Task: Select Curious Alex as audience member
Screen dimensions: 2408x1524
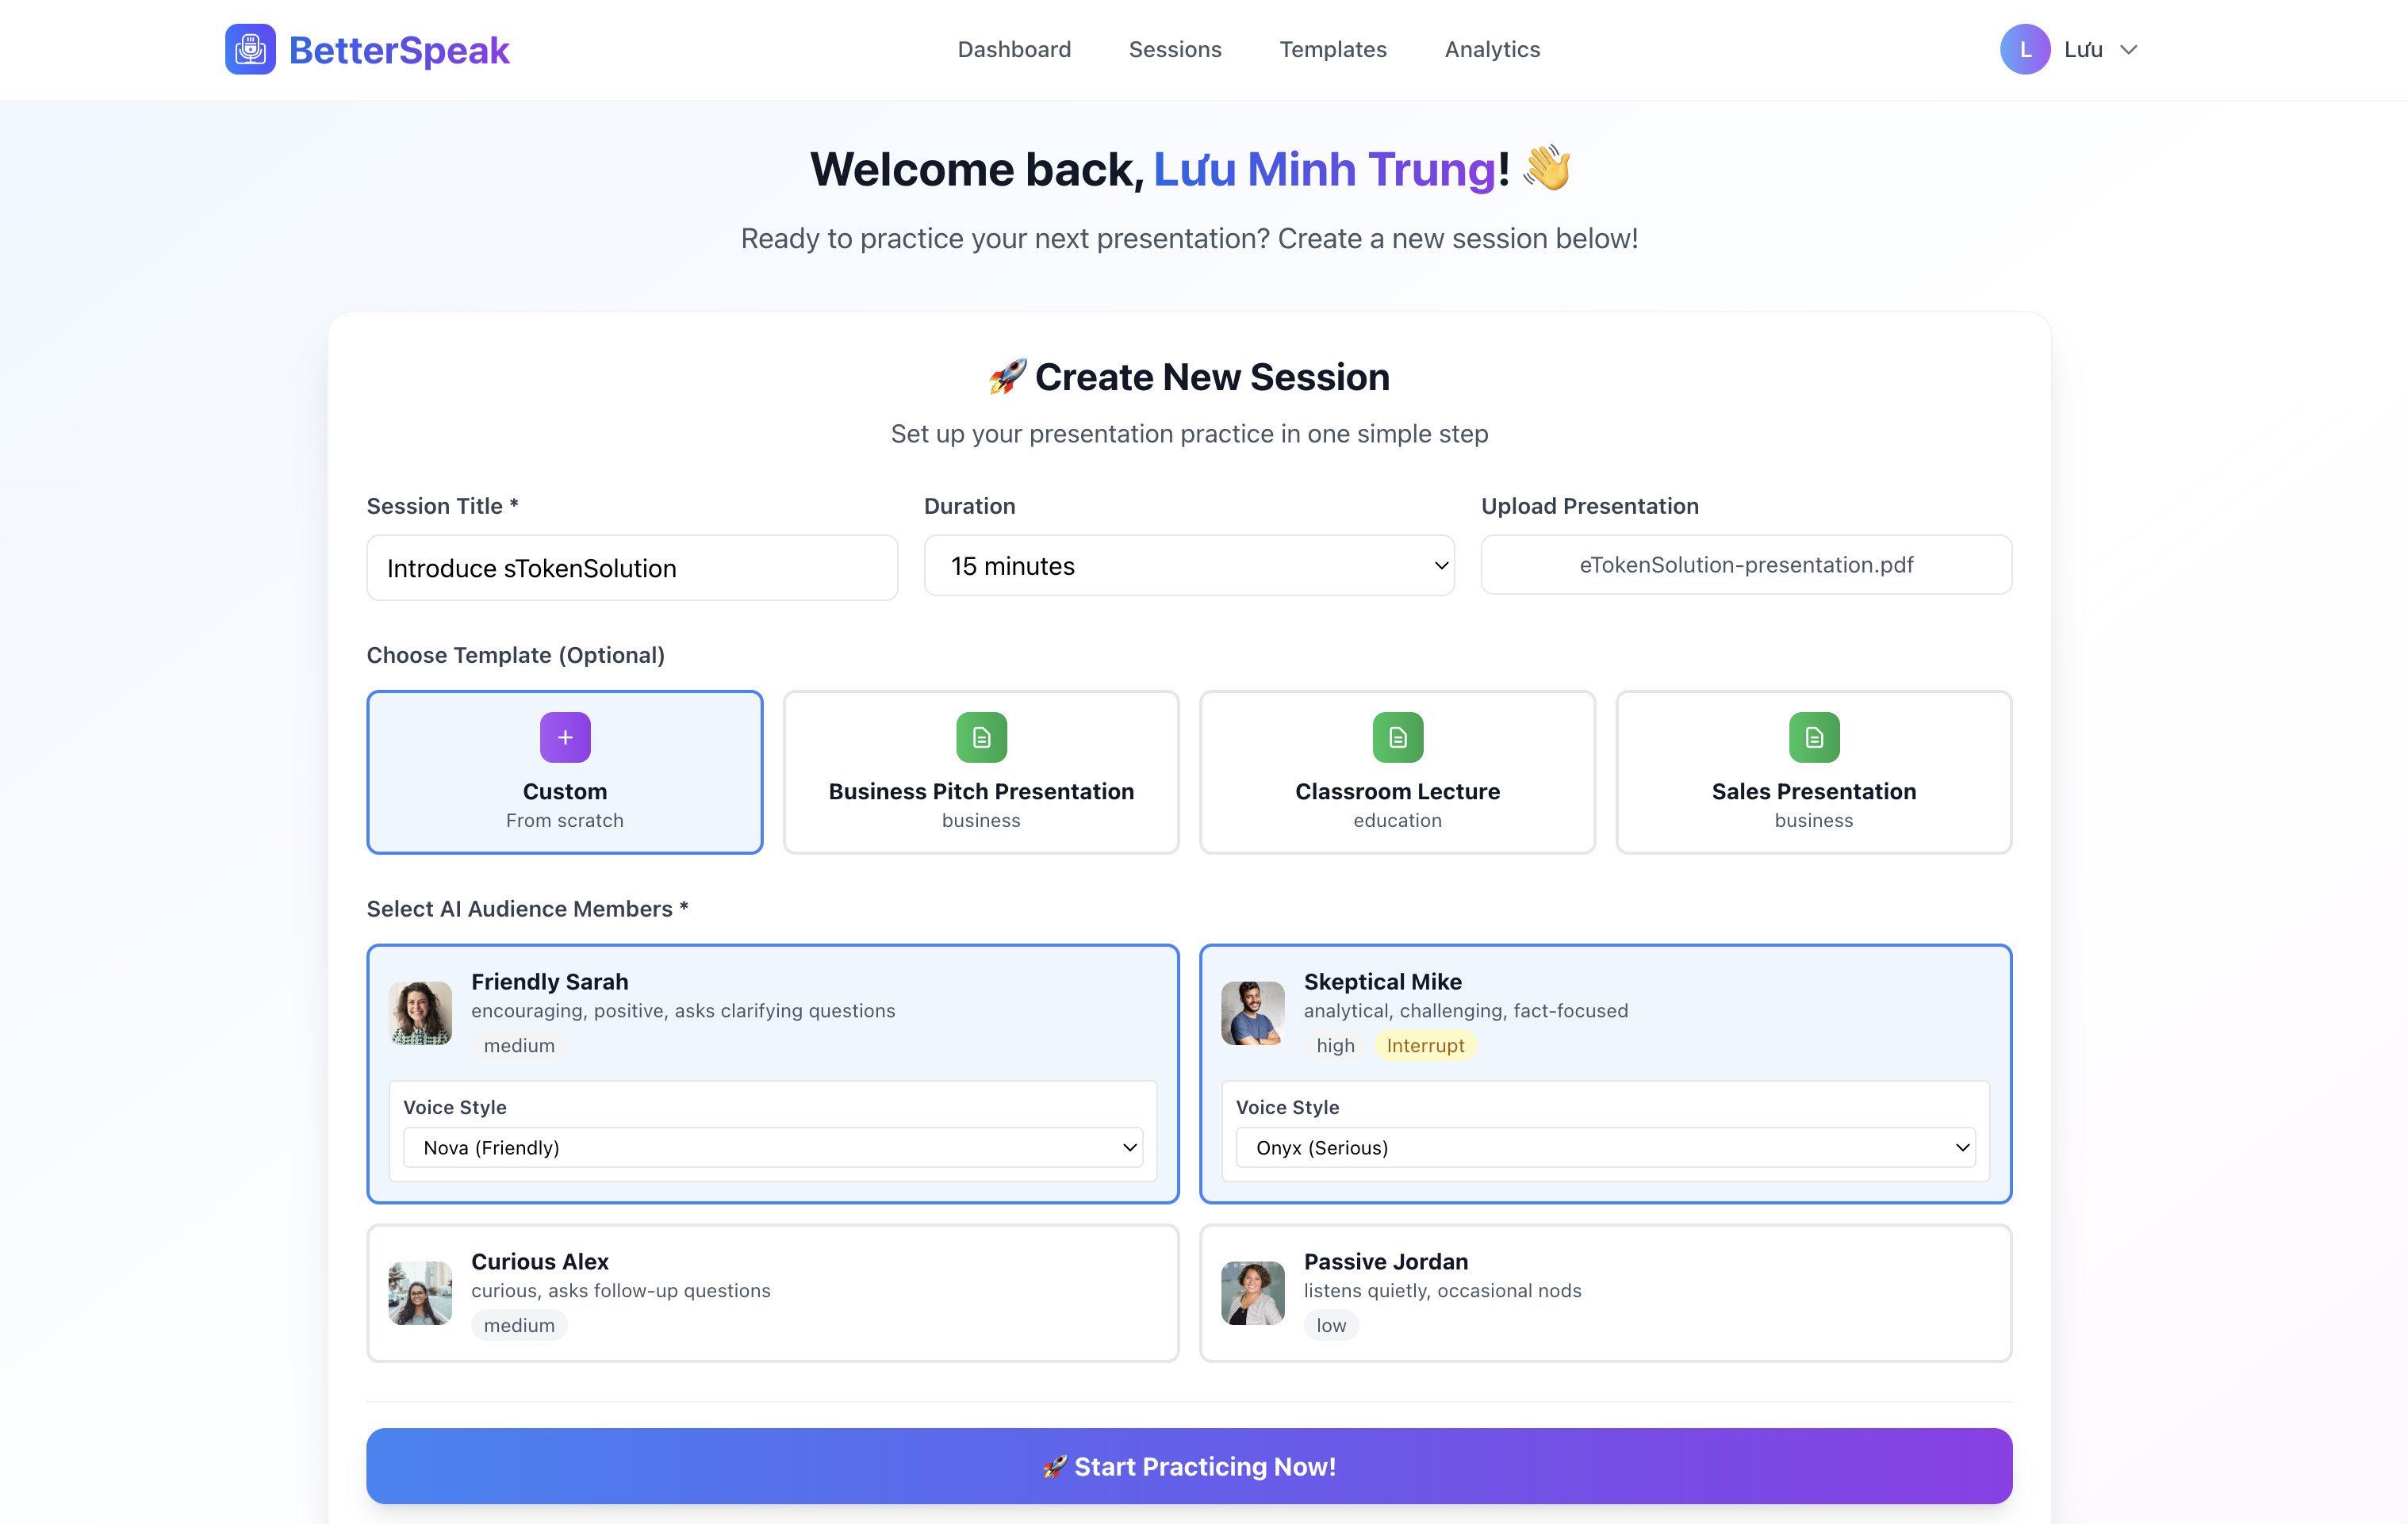Action: [x=772, y=1292]
